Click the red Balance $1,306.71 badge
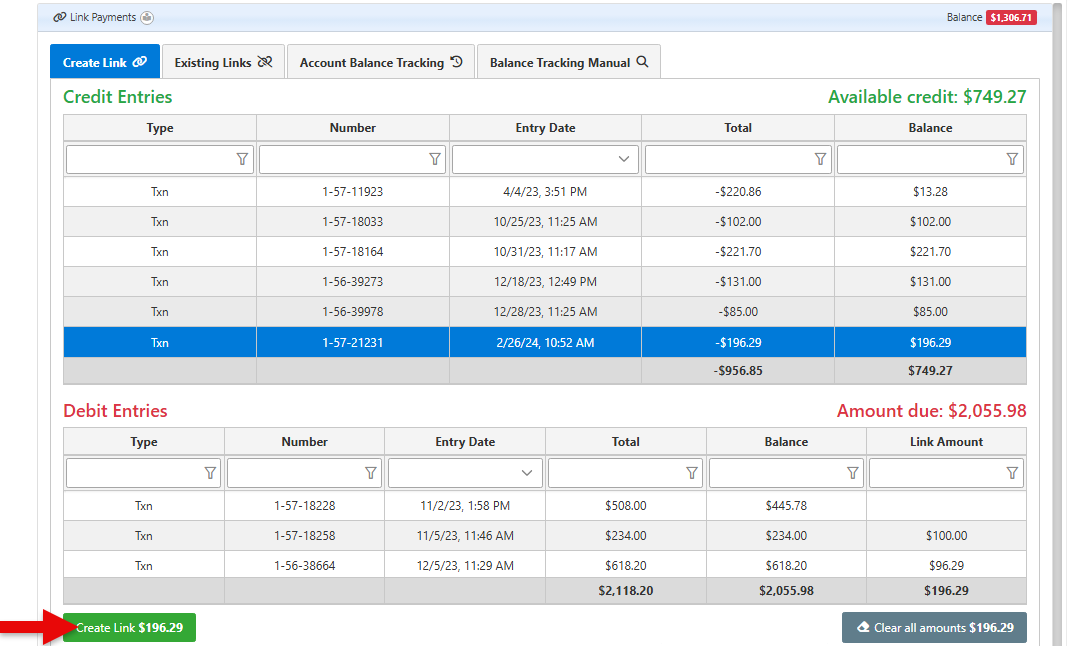The image size is (1070, 646). 1011,18
